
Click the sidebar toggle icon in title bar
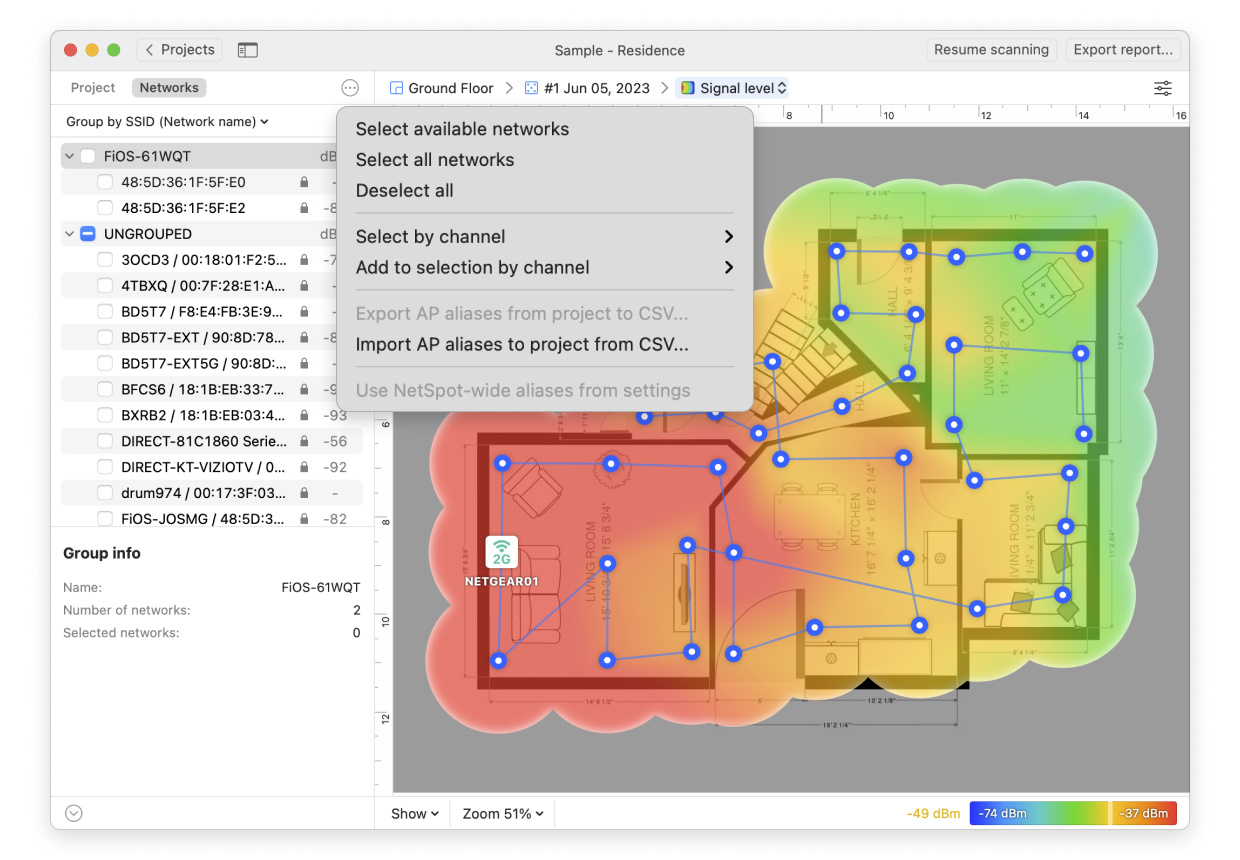[x=247, y=50]
